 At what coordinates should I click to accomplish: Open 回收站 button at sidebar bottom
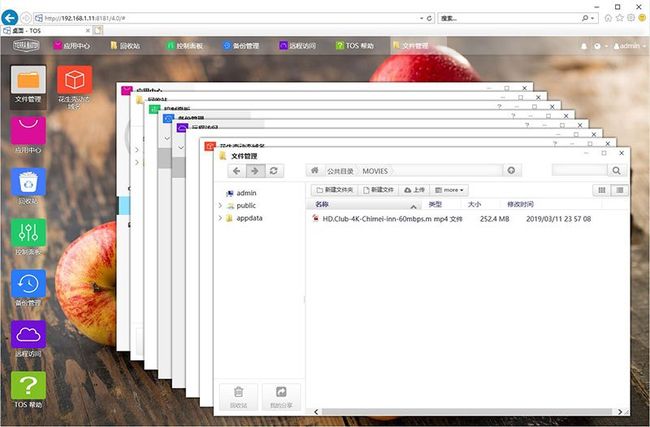[238, 397]
